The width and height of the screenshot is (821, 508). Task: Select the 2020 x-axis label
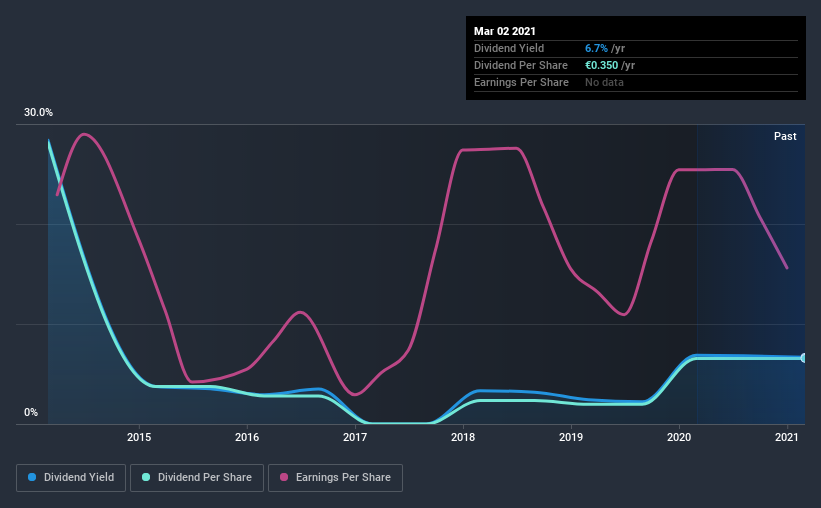[x=679, y=437]
